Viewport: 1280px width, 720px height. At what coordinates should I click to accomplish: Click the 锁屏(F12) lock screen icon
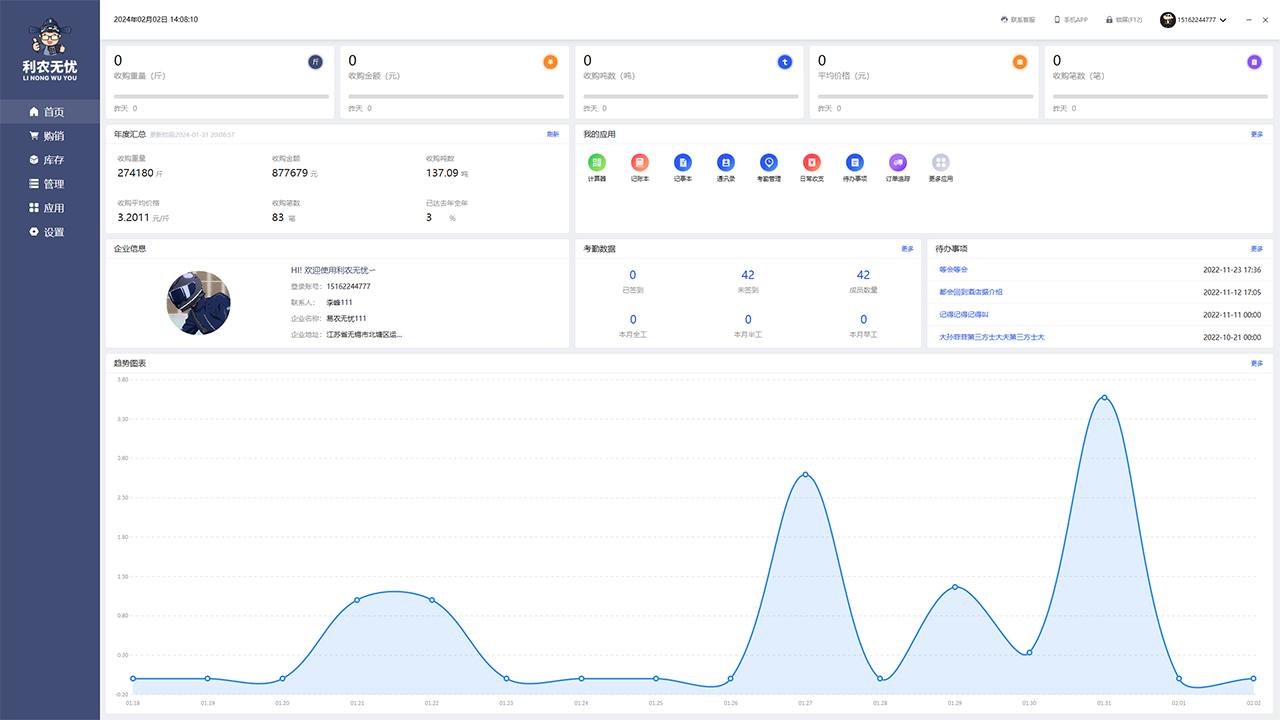1109,20
